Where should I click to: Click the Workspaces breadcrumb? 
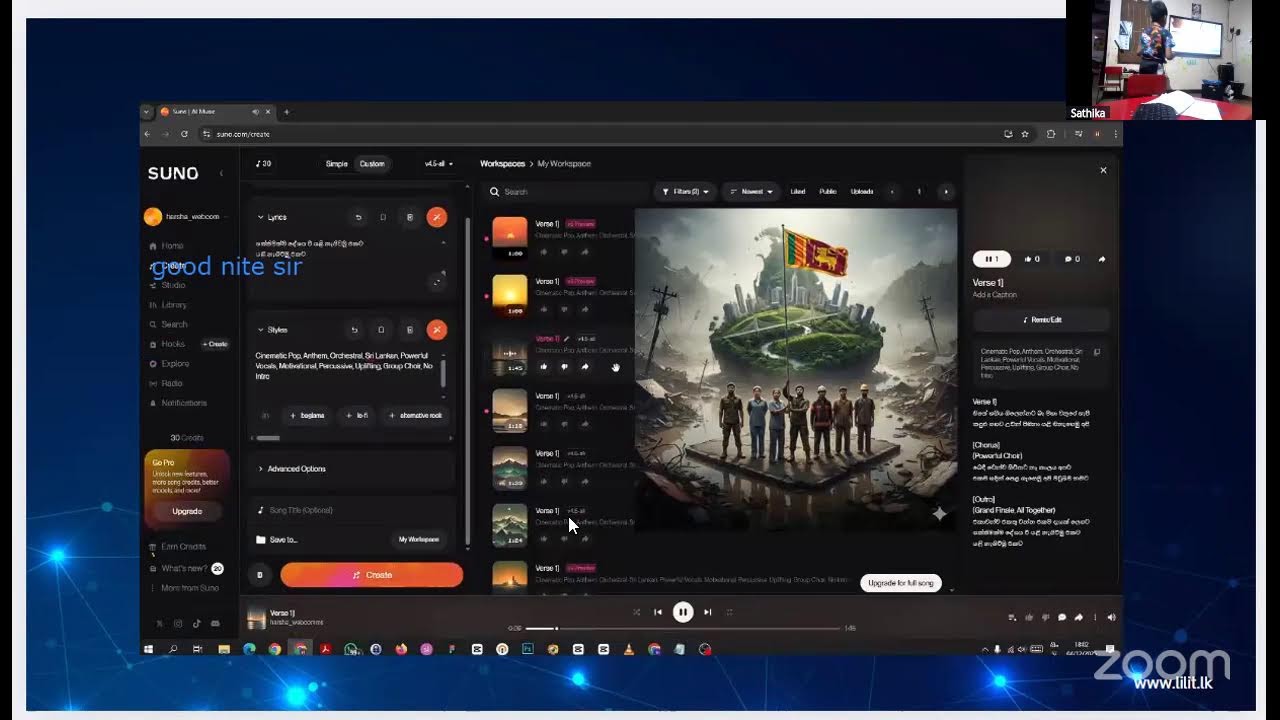pos(502,164)
